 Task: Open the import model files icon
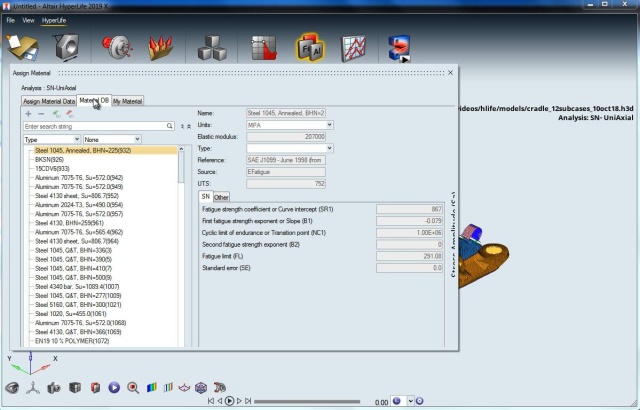pyautogui.click(x=23, y=48)
